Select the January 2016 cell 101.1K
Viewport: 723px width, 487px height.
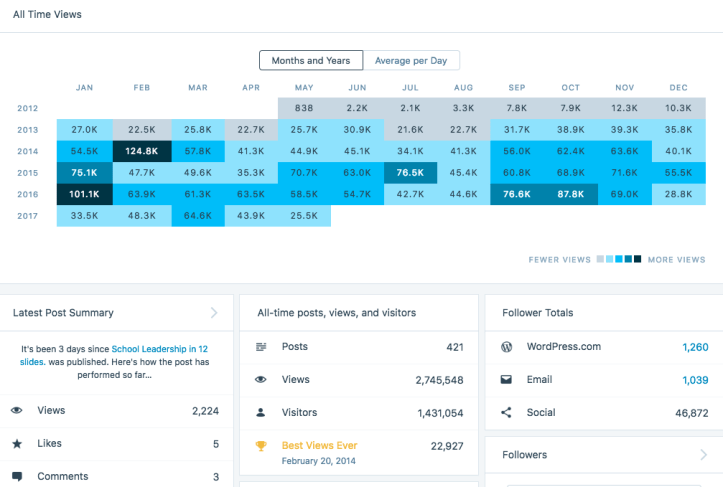tap(85, 194)
